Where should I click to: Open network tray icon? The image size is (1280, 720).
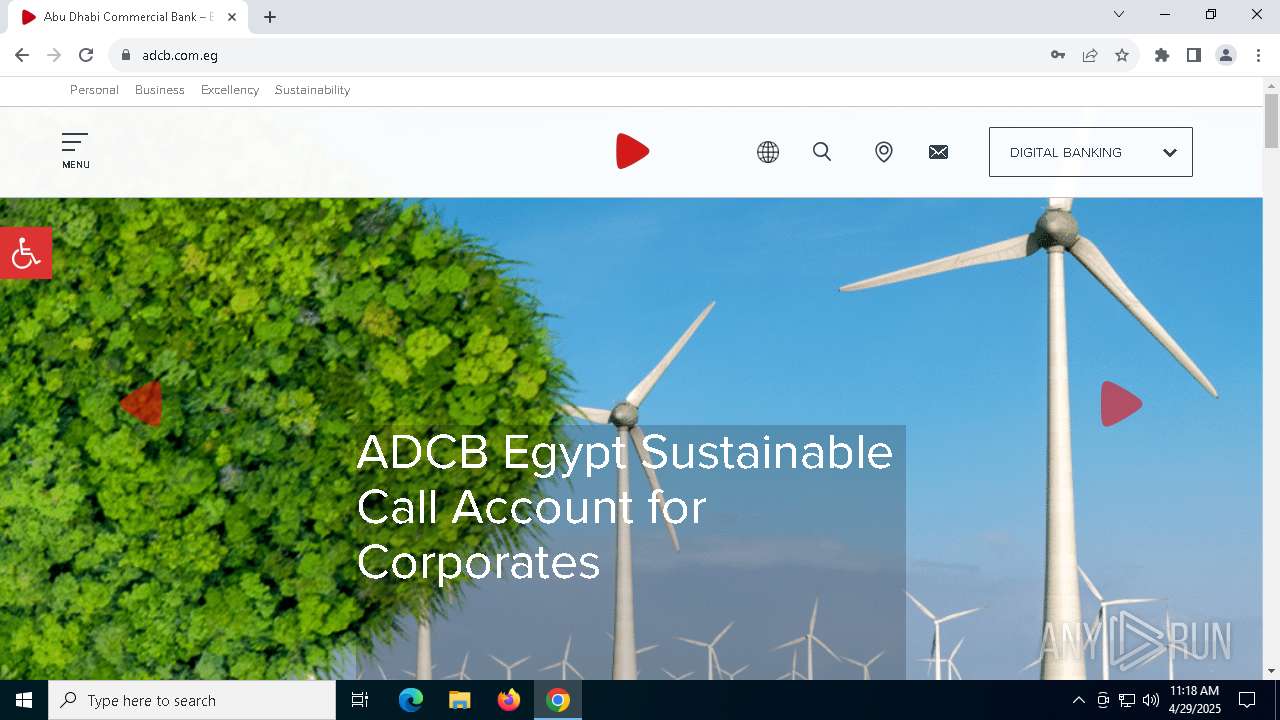(x=1127, y=700)
